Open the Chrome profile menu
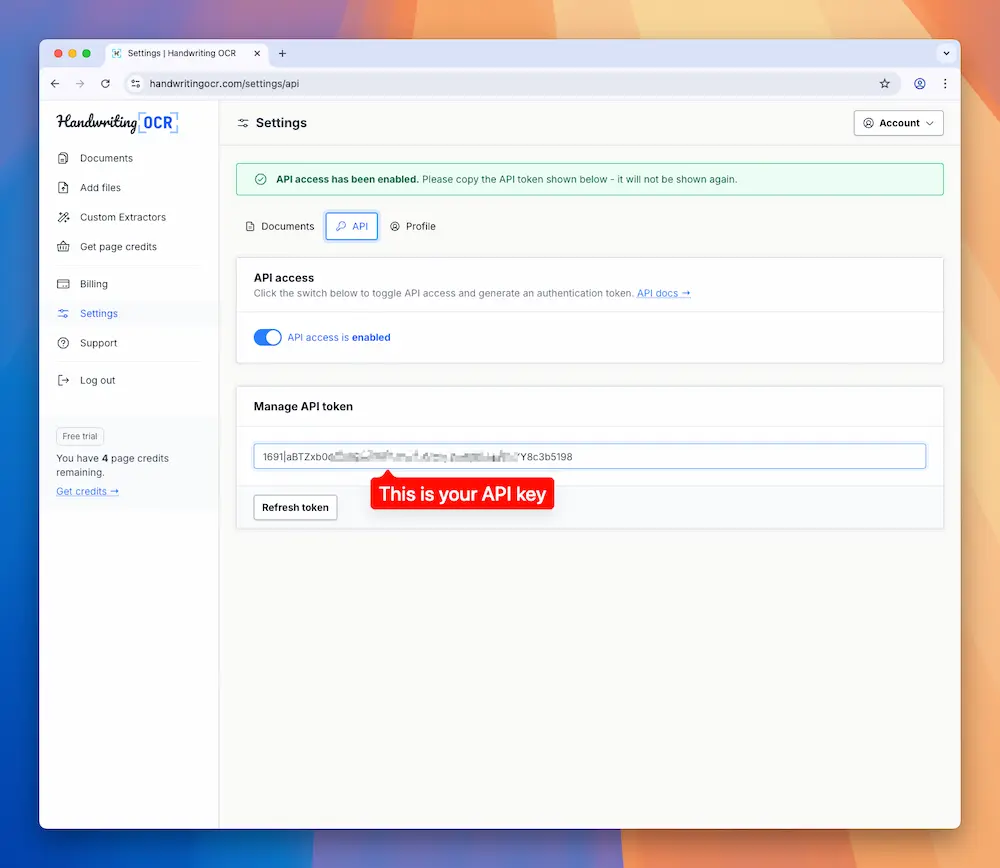 (x=919, y=84)
